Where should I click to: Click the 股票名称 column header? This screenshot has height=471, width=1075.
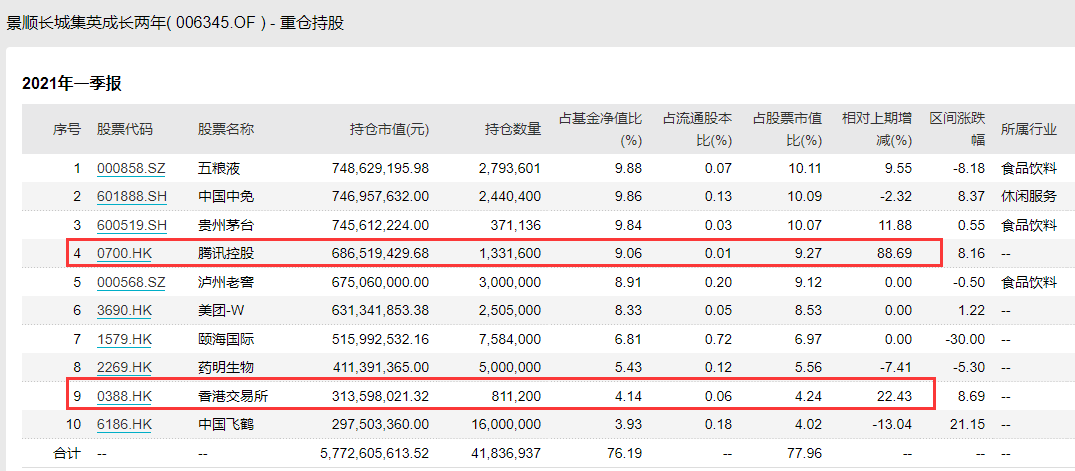point(226,129)
